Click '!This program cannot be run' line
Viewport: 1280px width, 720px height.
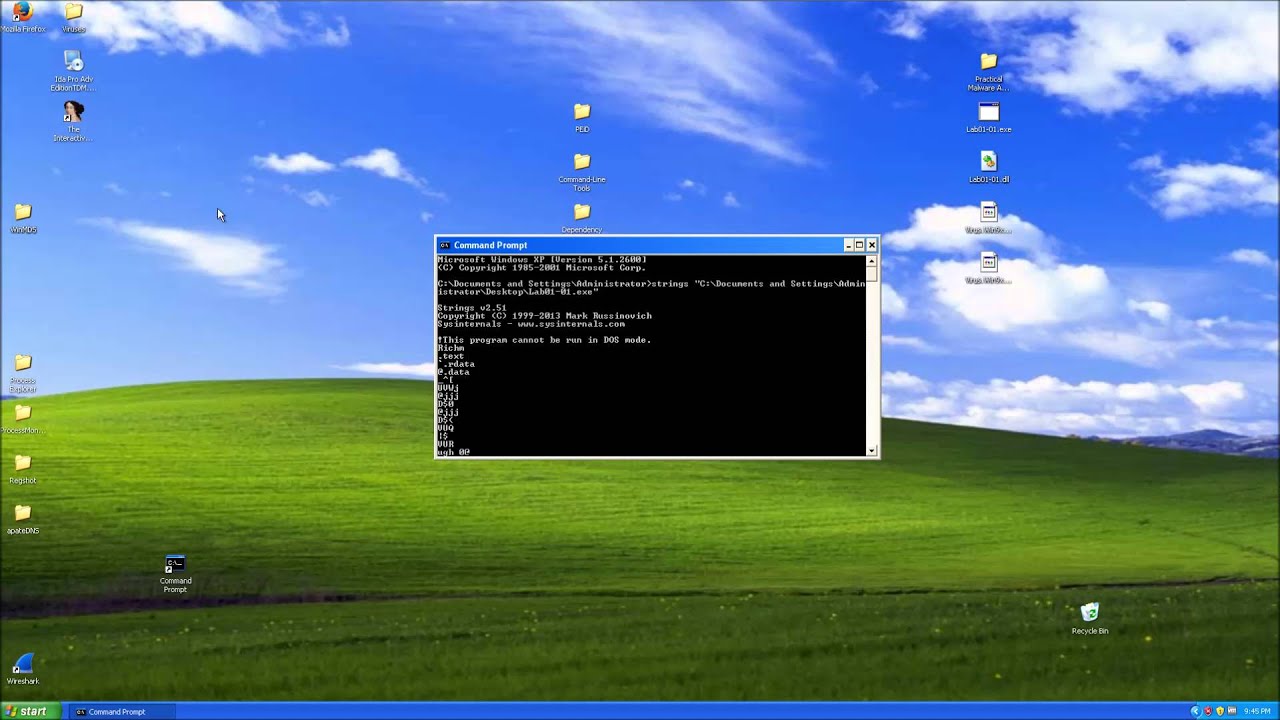click(x=544, y=340)
